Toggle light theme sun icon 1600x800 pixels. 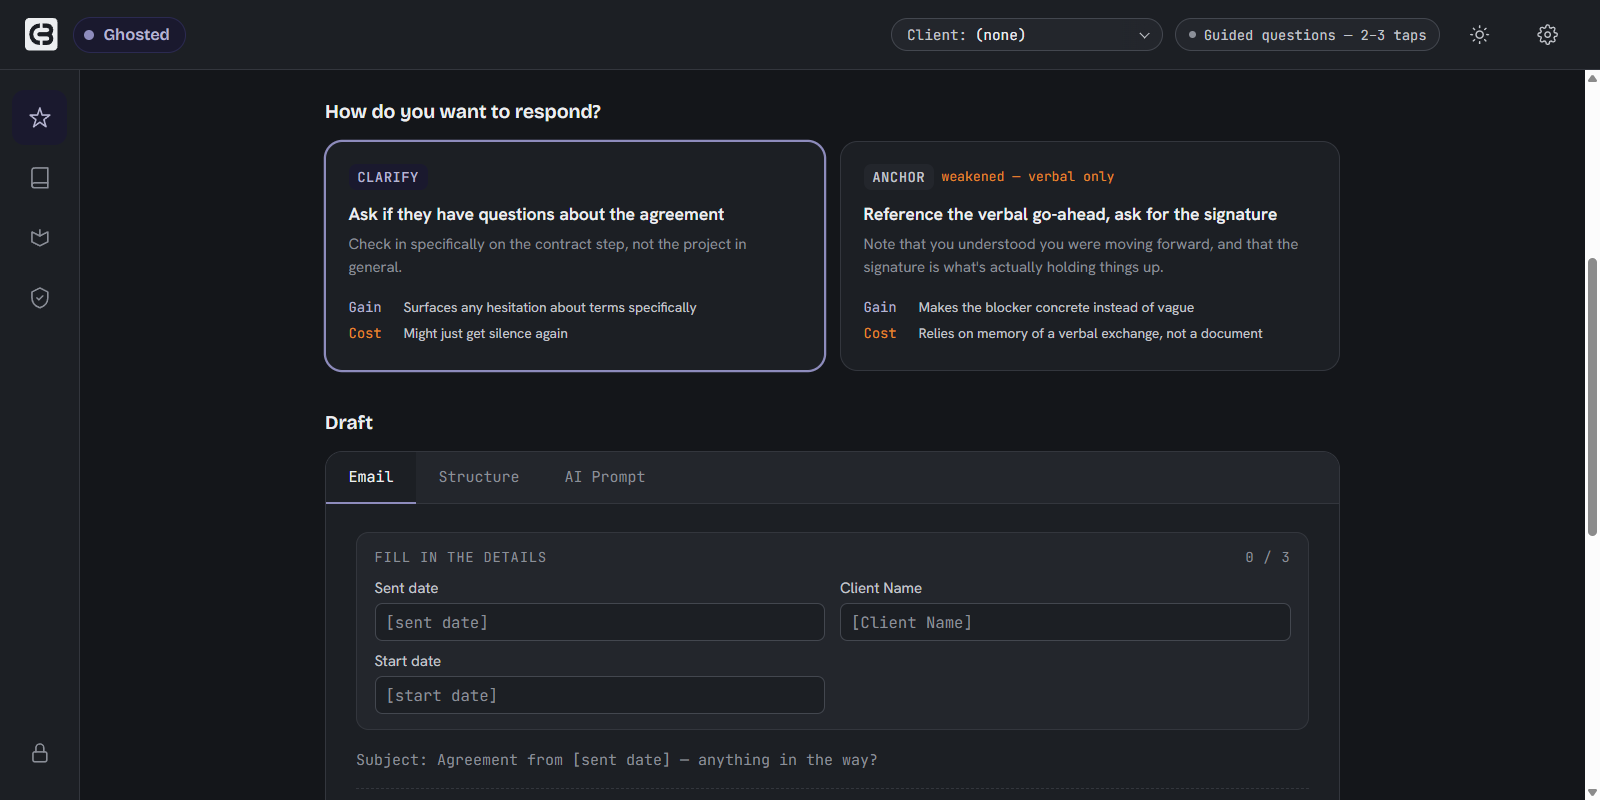click(1480, 35)
